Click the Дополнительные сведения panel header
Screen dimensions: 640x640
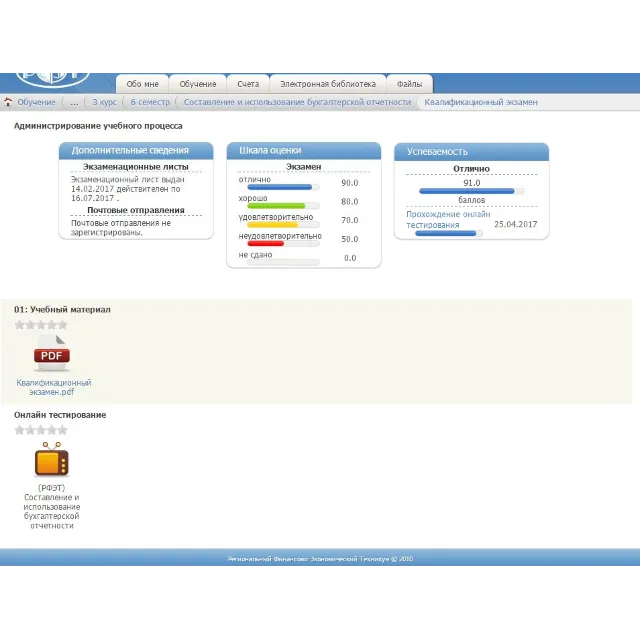pos(136,151)
